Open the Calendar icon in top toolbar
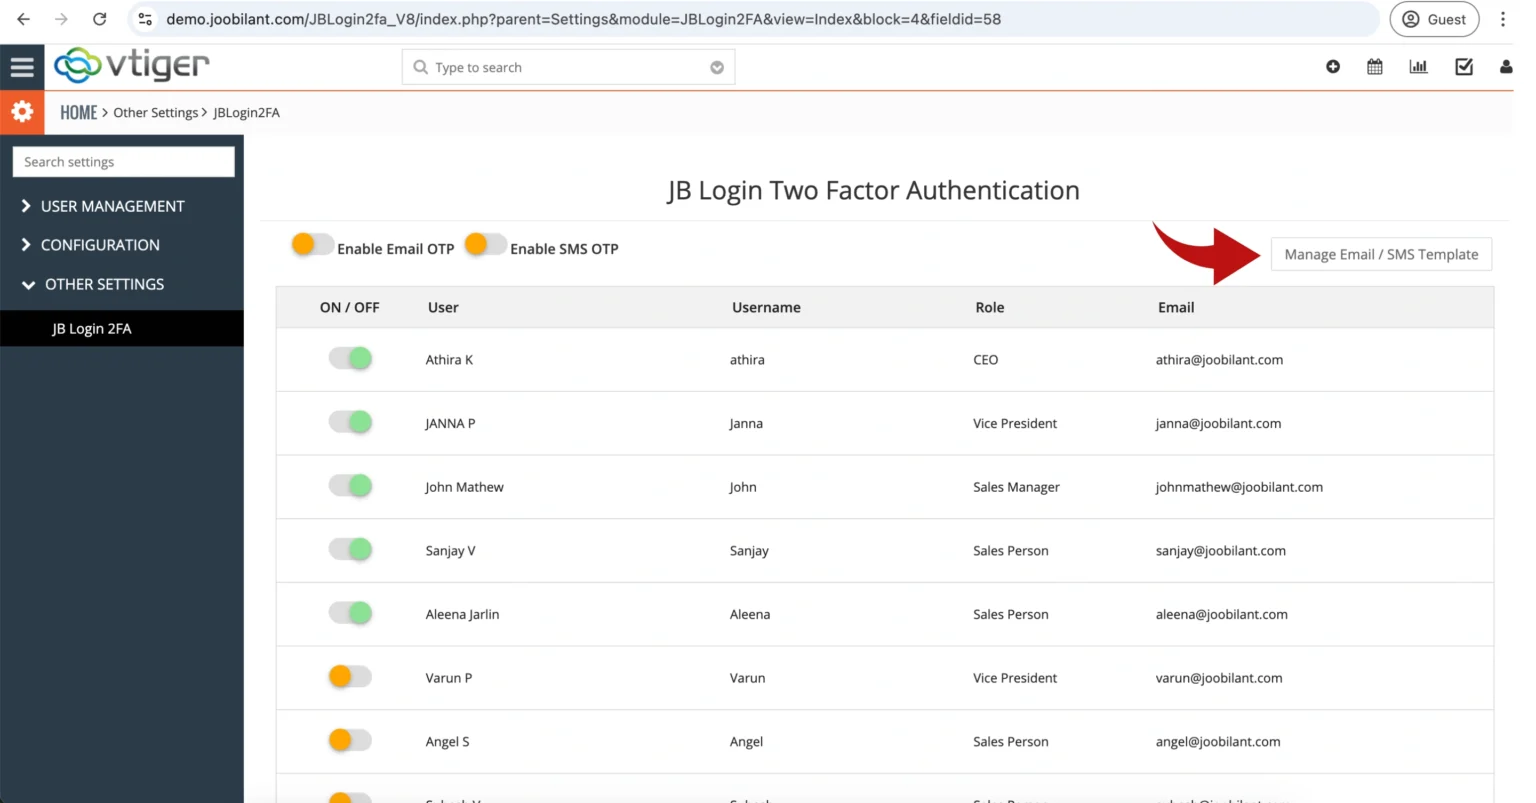This screenshot has width=1536, height=803. (1375, 66)
